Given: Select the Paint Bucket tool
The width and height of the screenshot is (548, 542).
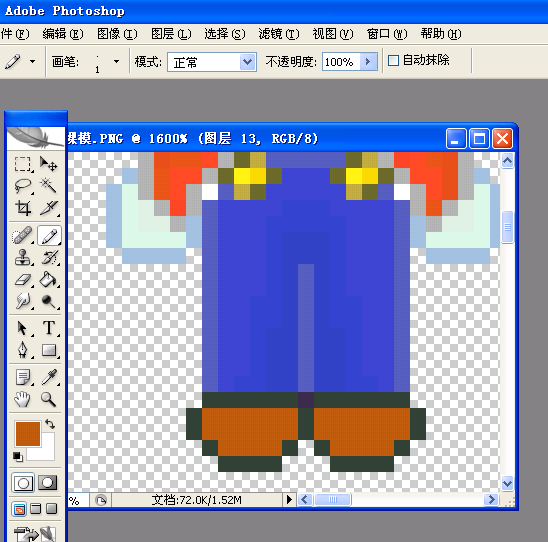Looking at the screenshot, I should pos(49,279).
